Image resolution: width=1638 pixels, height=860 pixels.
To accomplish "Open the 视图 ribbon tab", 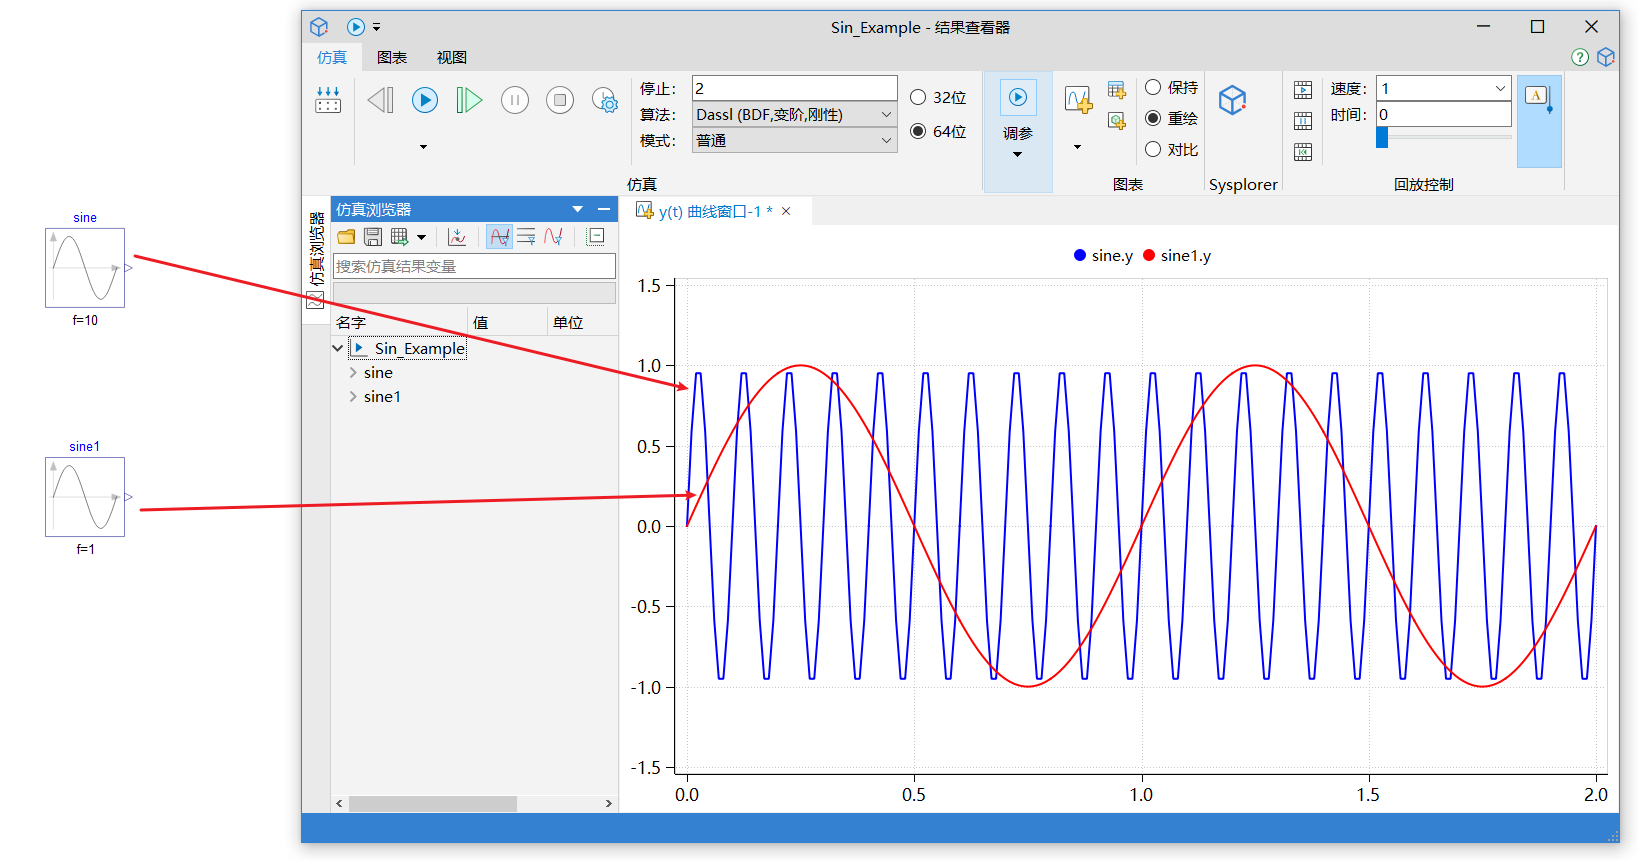I will (451, 58).
